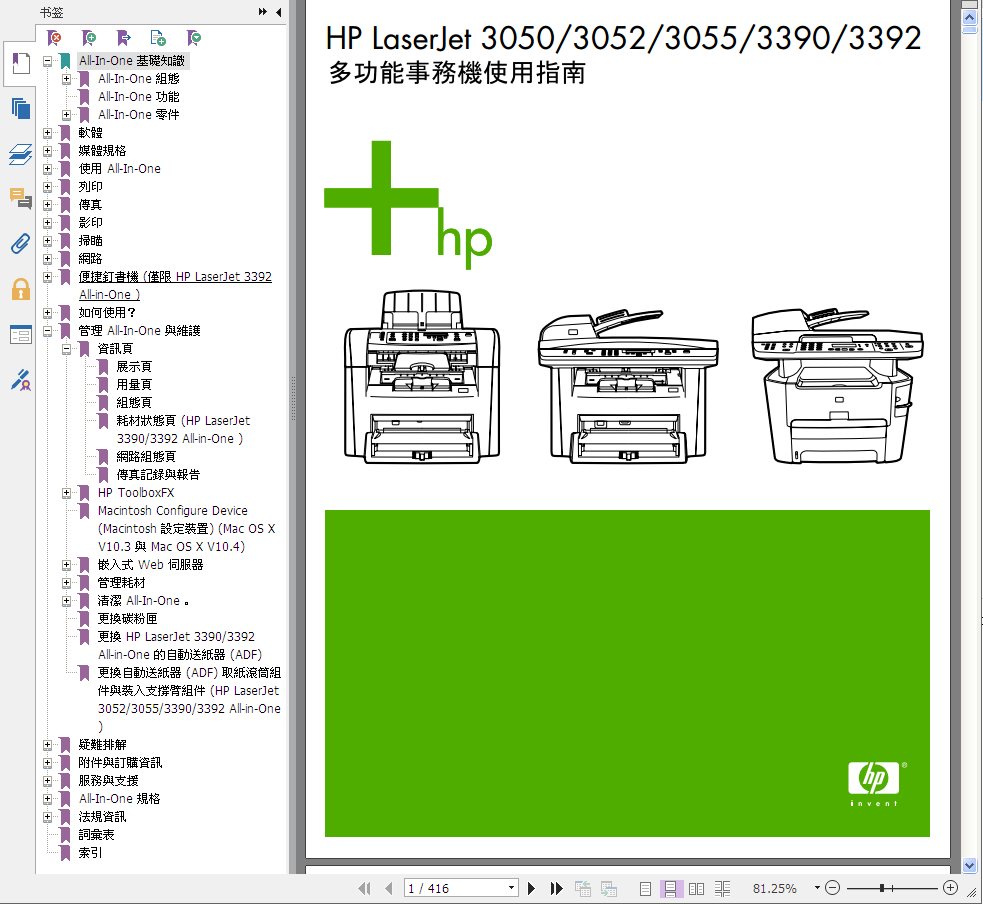Viewport: 983px width, 904px height.
Task: Switch to continuous facing view mode
Action: pyautogui.click(x=722, y=888)
